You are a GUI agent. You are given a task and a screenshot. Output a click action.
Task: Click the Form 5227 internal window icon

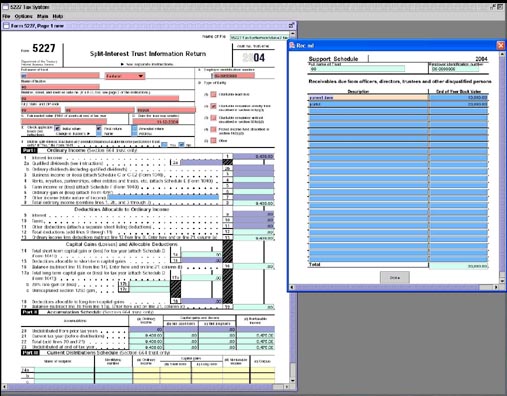pos(6,26)
